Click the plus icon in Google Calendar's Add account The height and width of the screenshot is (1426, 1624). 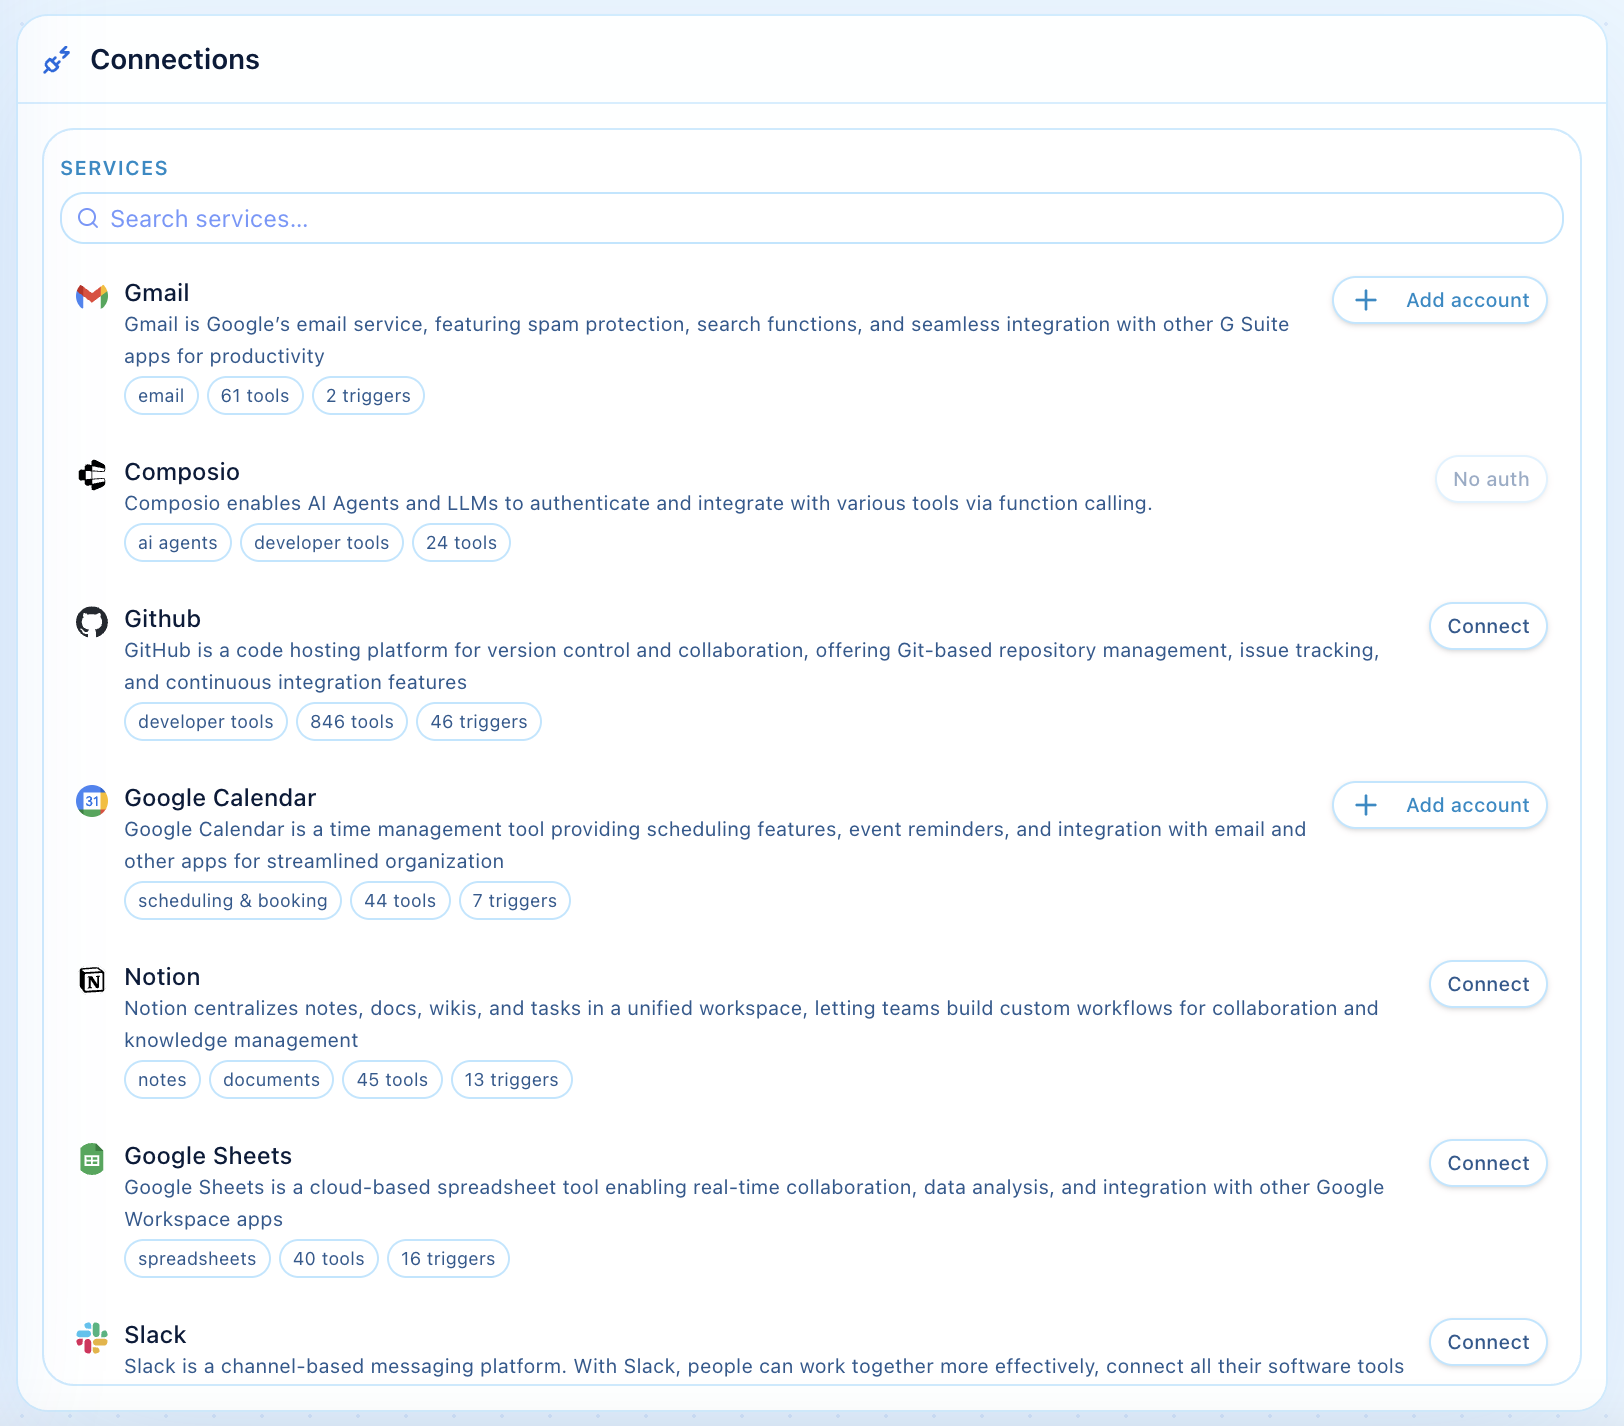(1366, 805)
